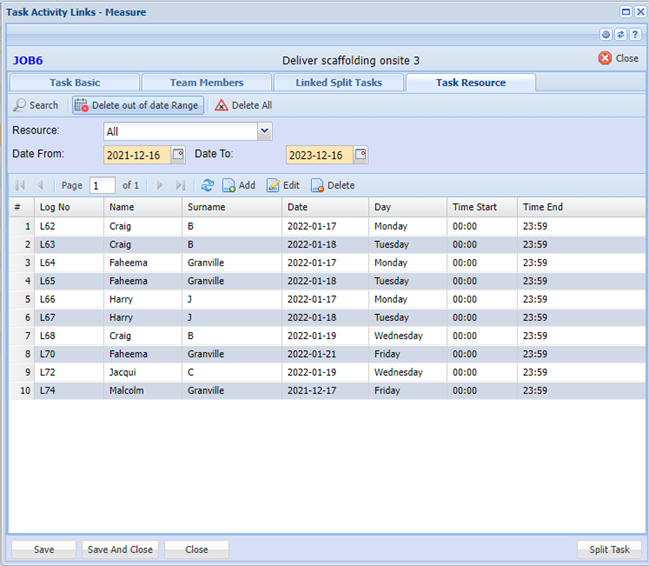
Task: Switch to the Task Basic tab
Action: [74, 83]
